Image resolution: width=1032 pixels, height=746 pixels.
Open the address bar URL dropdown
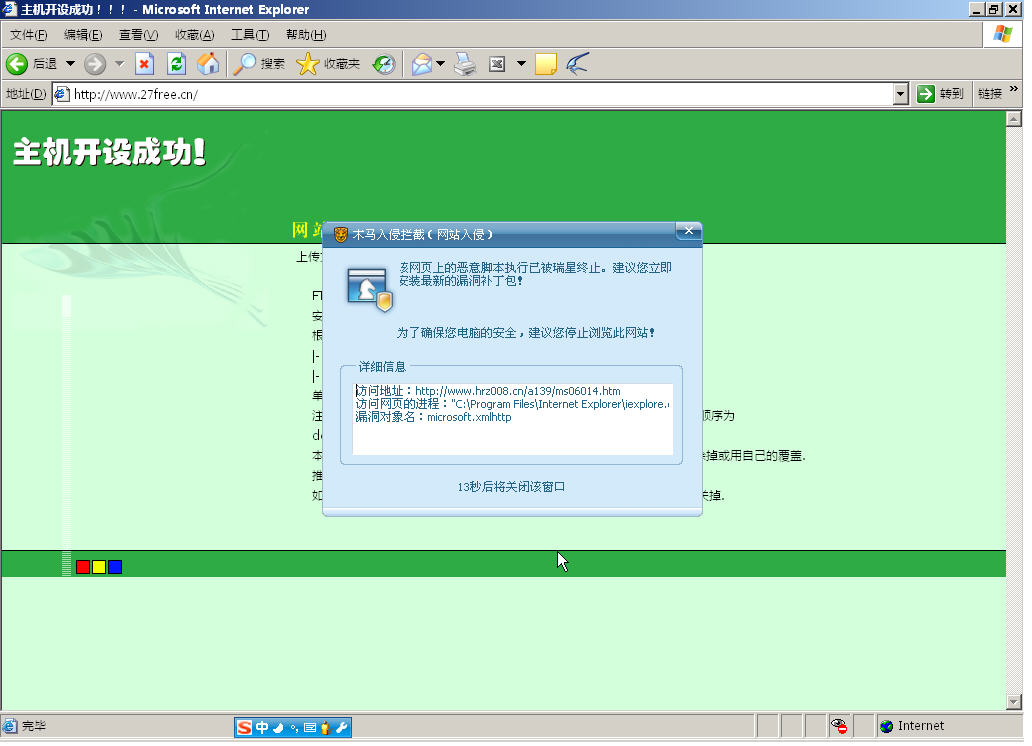[901, 94]
